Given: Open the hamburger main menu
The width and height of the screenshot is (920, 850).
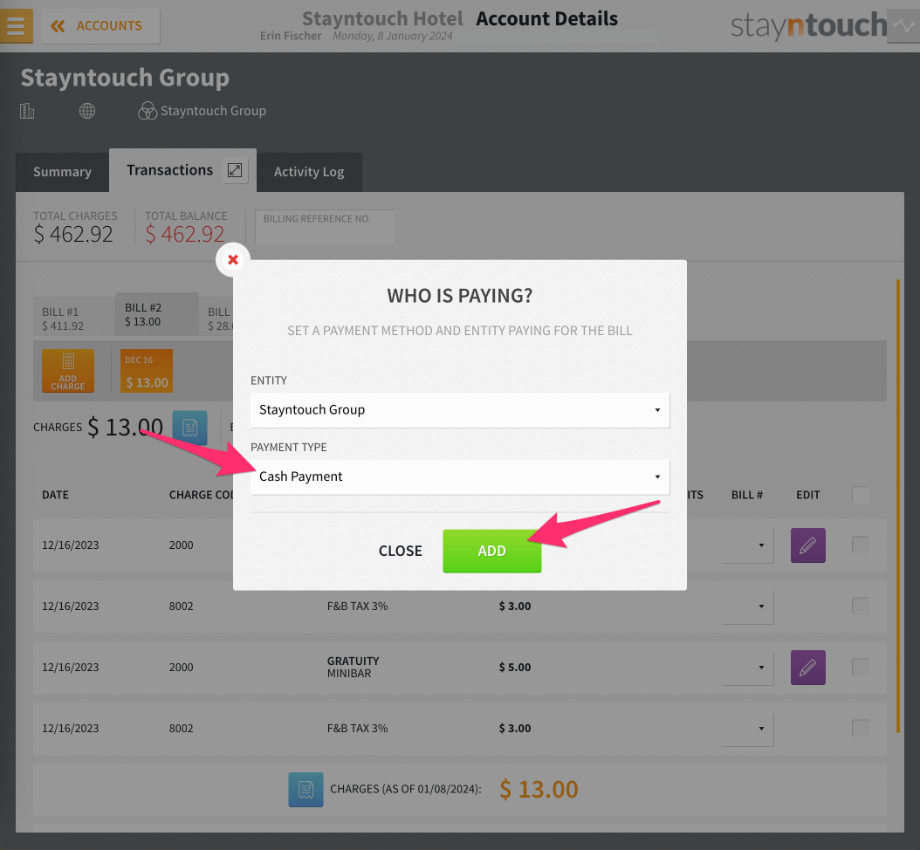Looking at the screenshot, I should pyautogui.click(x=16, y=26).
